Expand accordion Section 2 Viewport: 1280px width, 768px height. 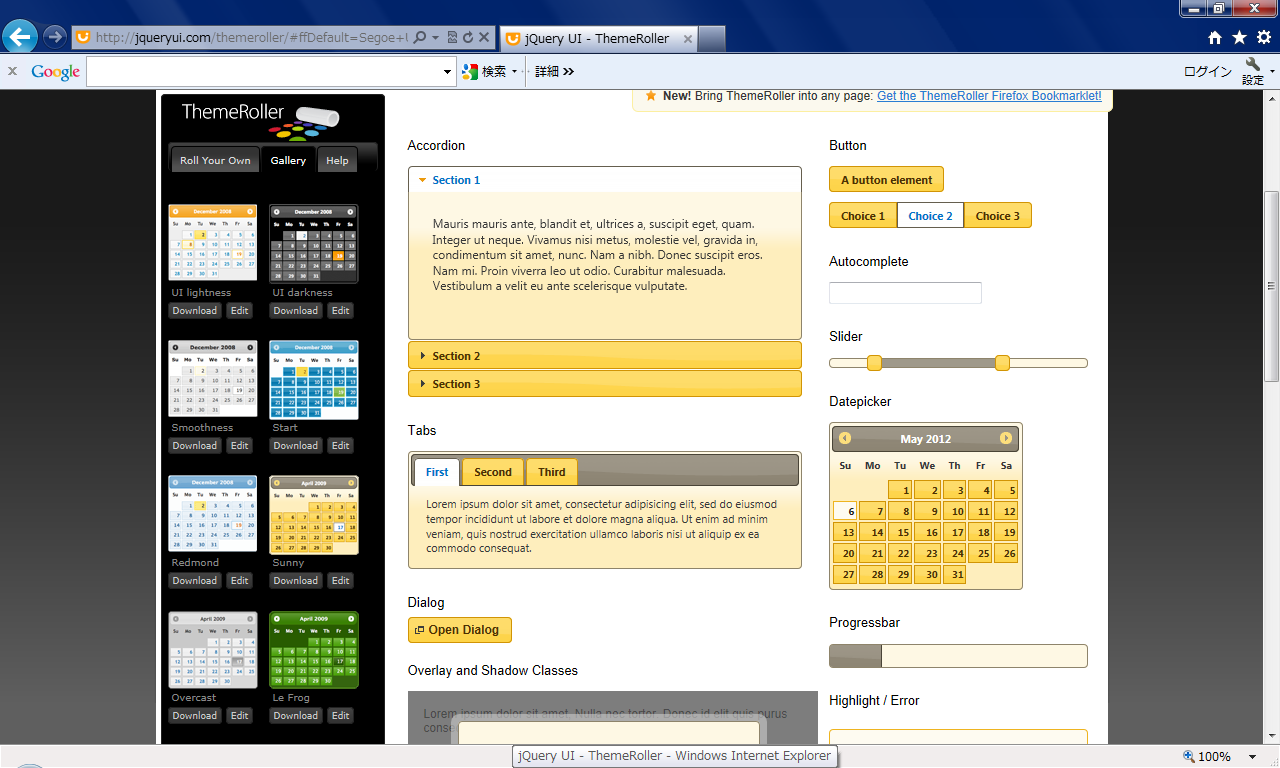[604, 356]
